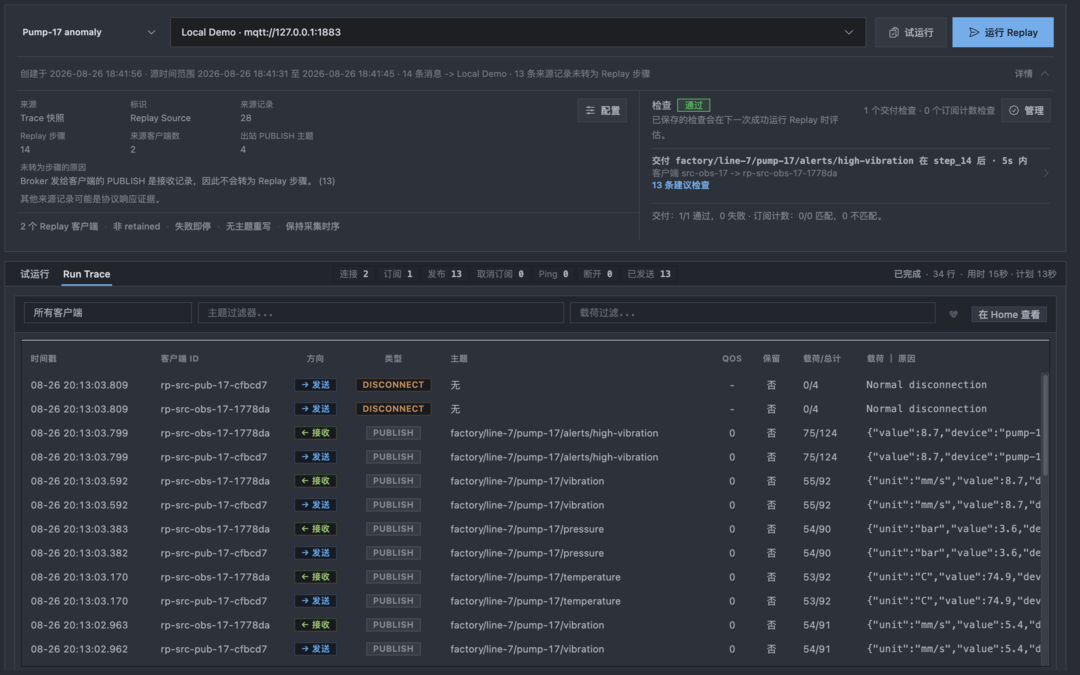Switch to the 试运行 tab
1080x675 pixels.
click(x=34, y=274)
